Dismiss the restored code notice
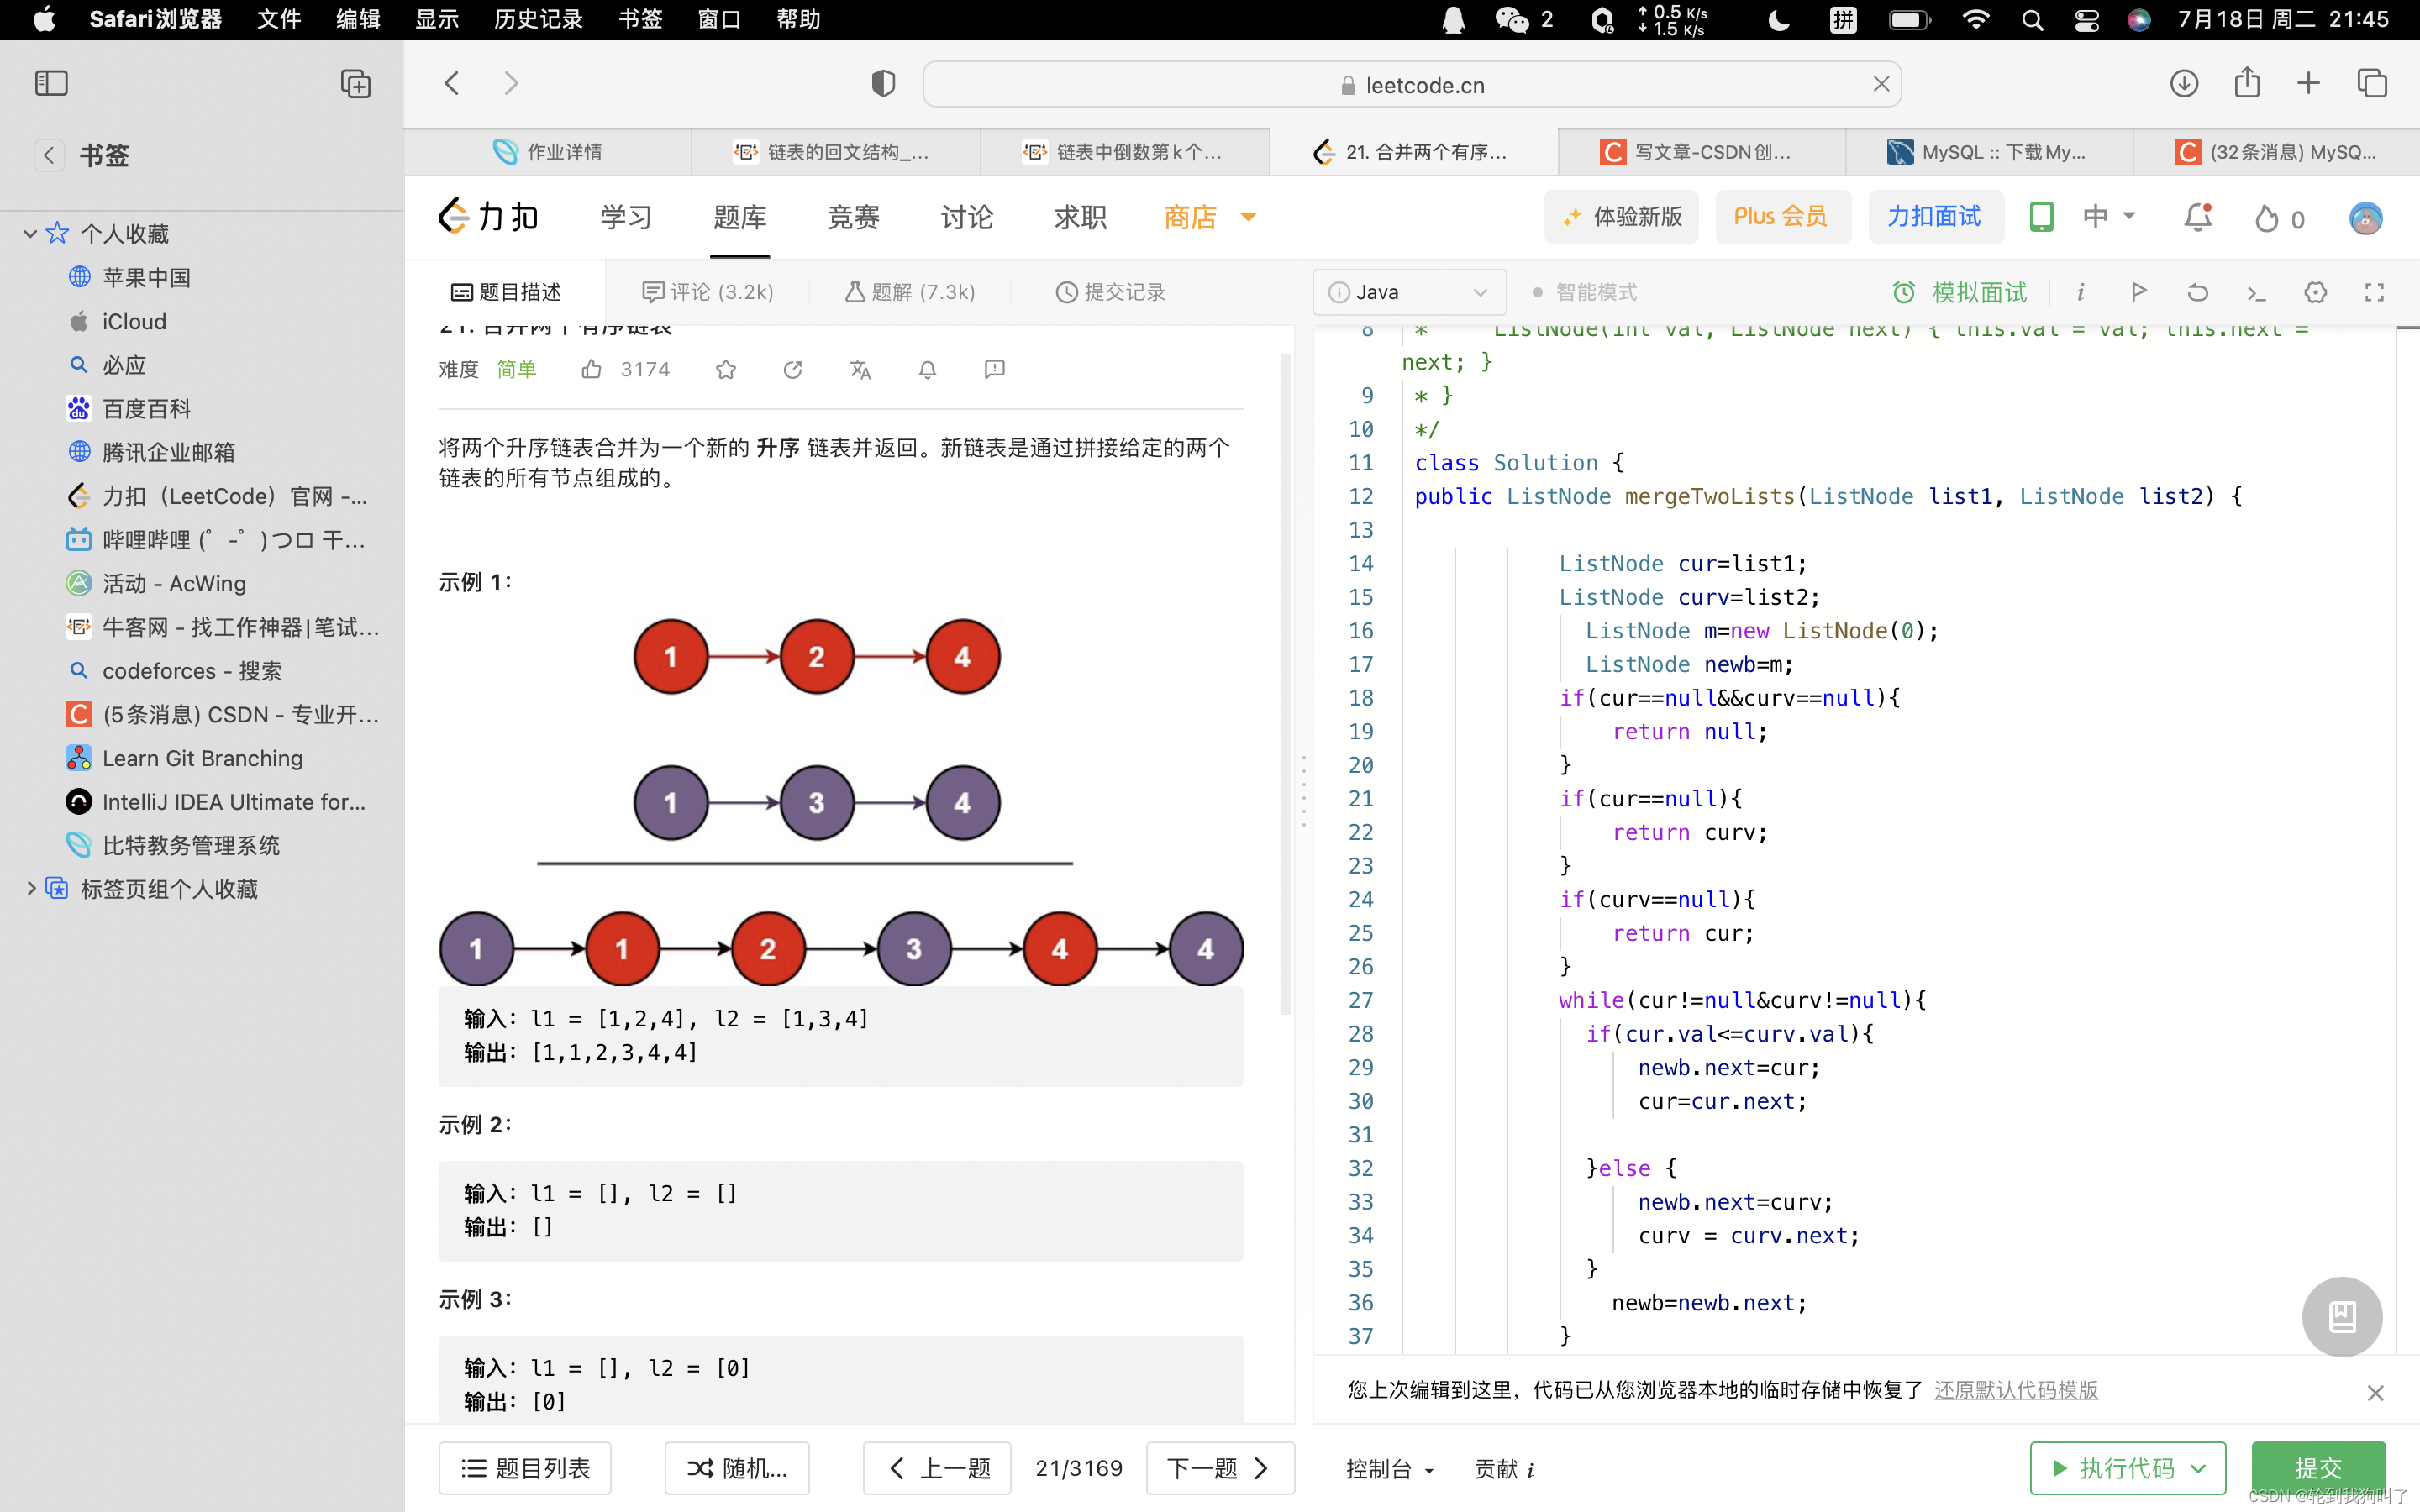The width and height of the screenshot is (2420, 1512). coord(2376,1393)
